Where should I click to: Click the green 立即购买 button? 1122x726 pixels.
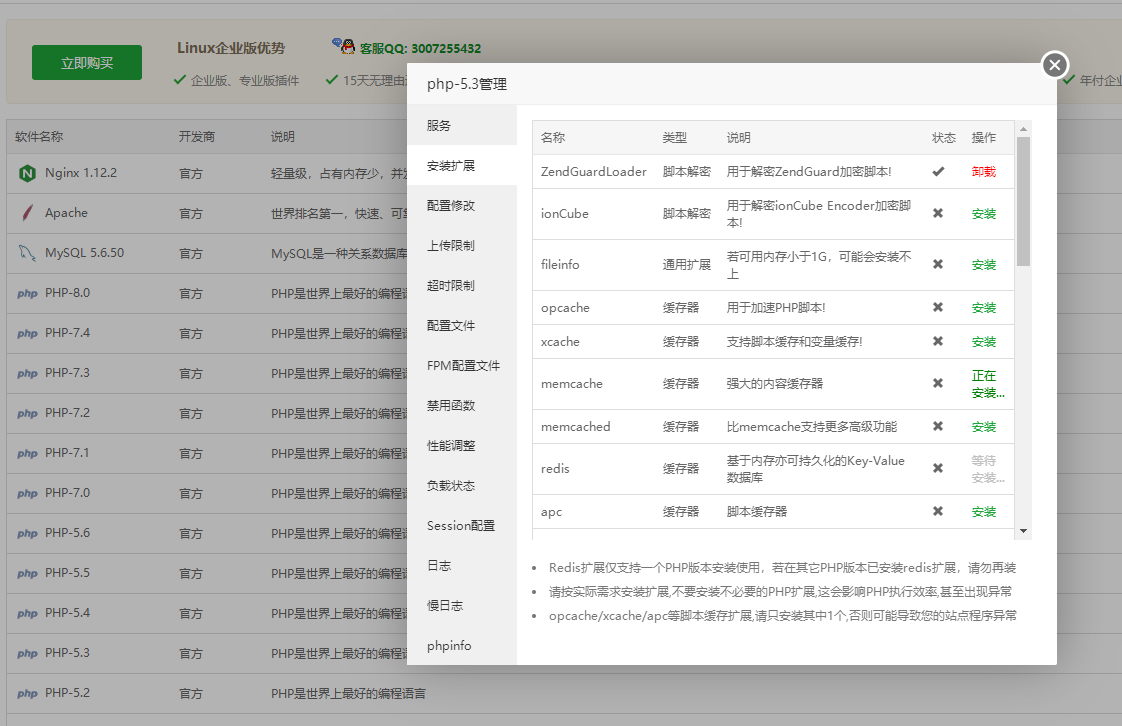click(87, 63)
